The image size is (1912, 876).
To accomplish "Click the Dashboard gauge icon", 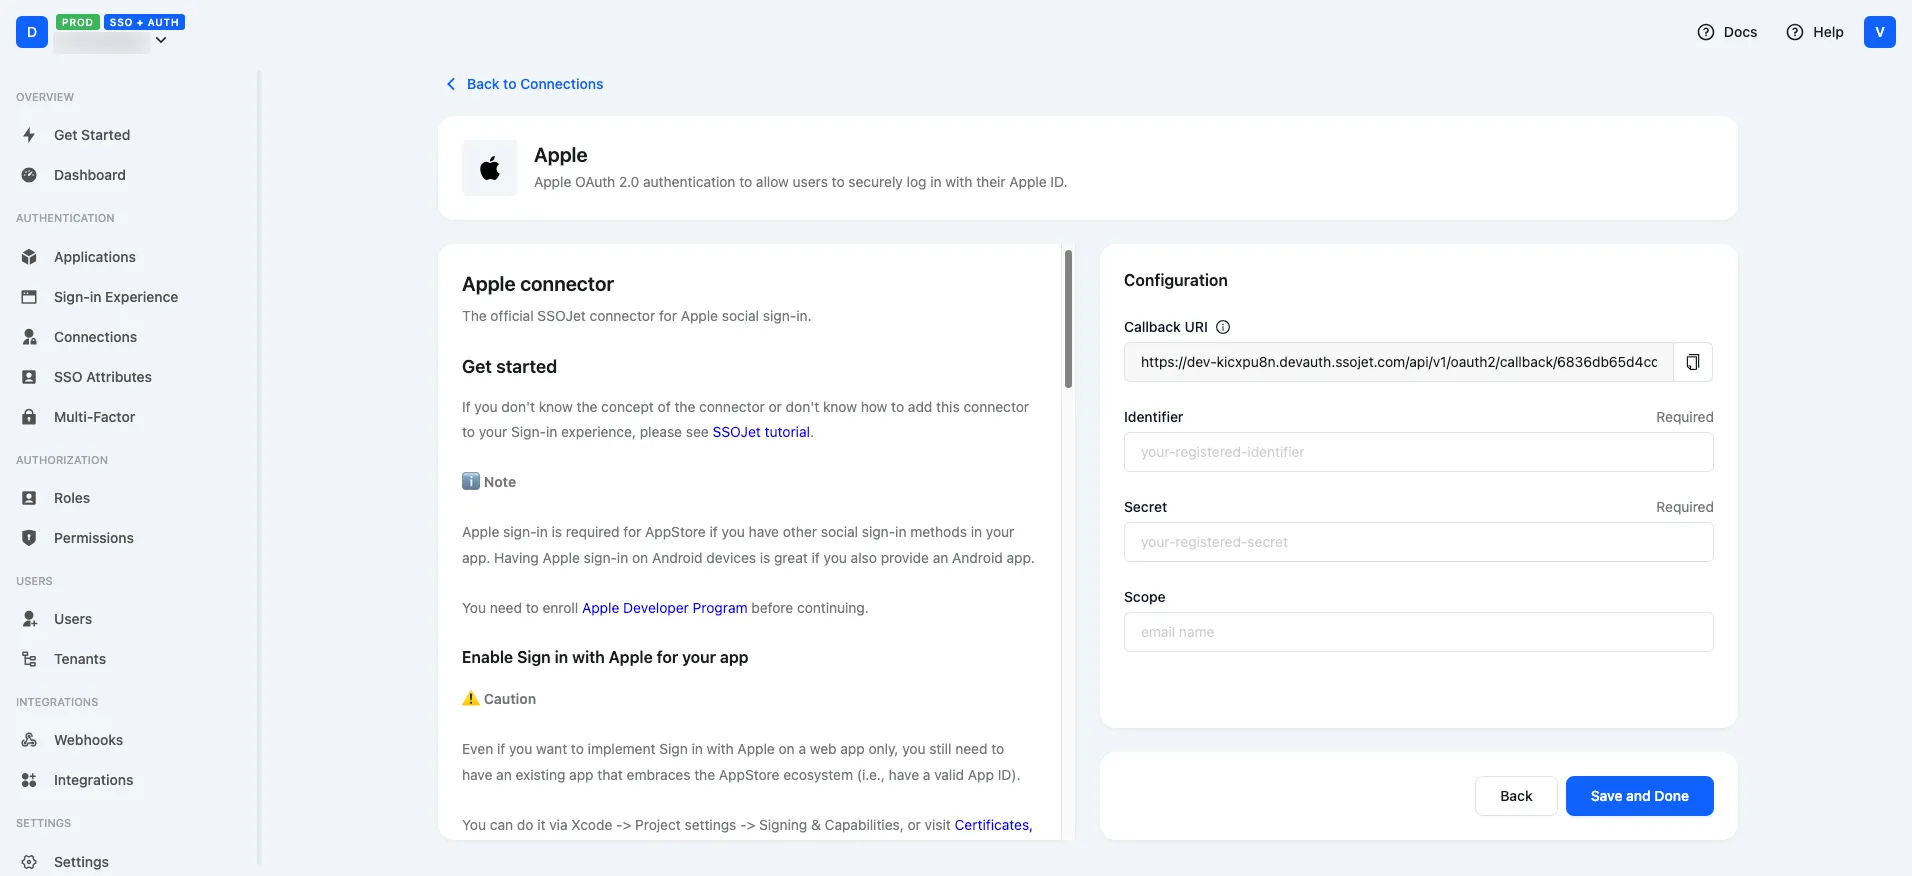I will point(29,175).
